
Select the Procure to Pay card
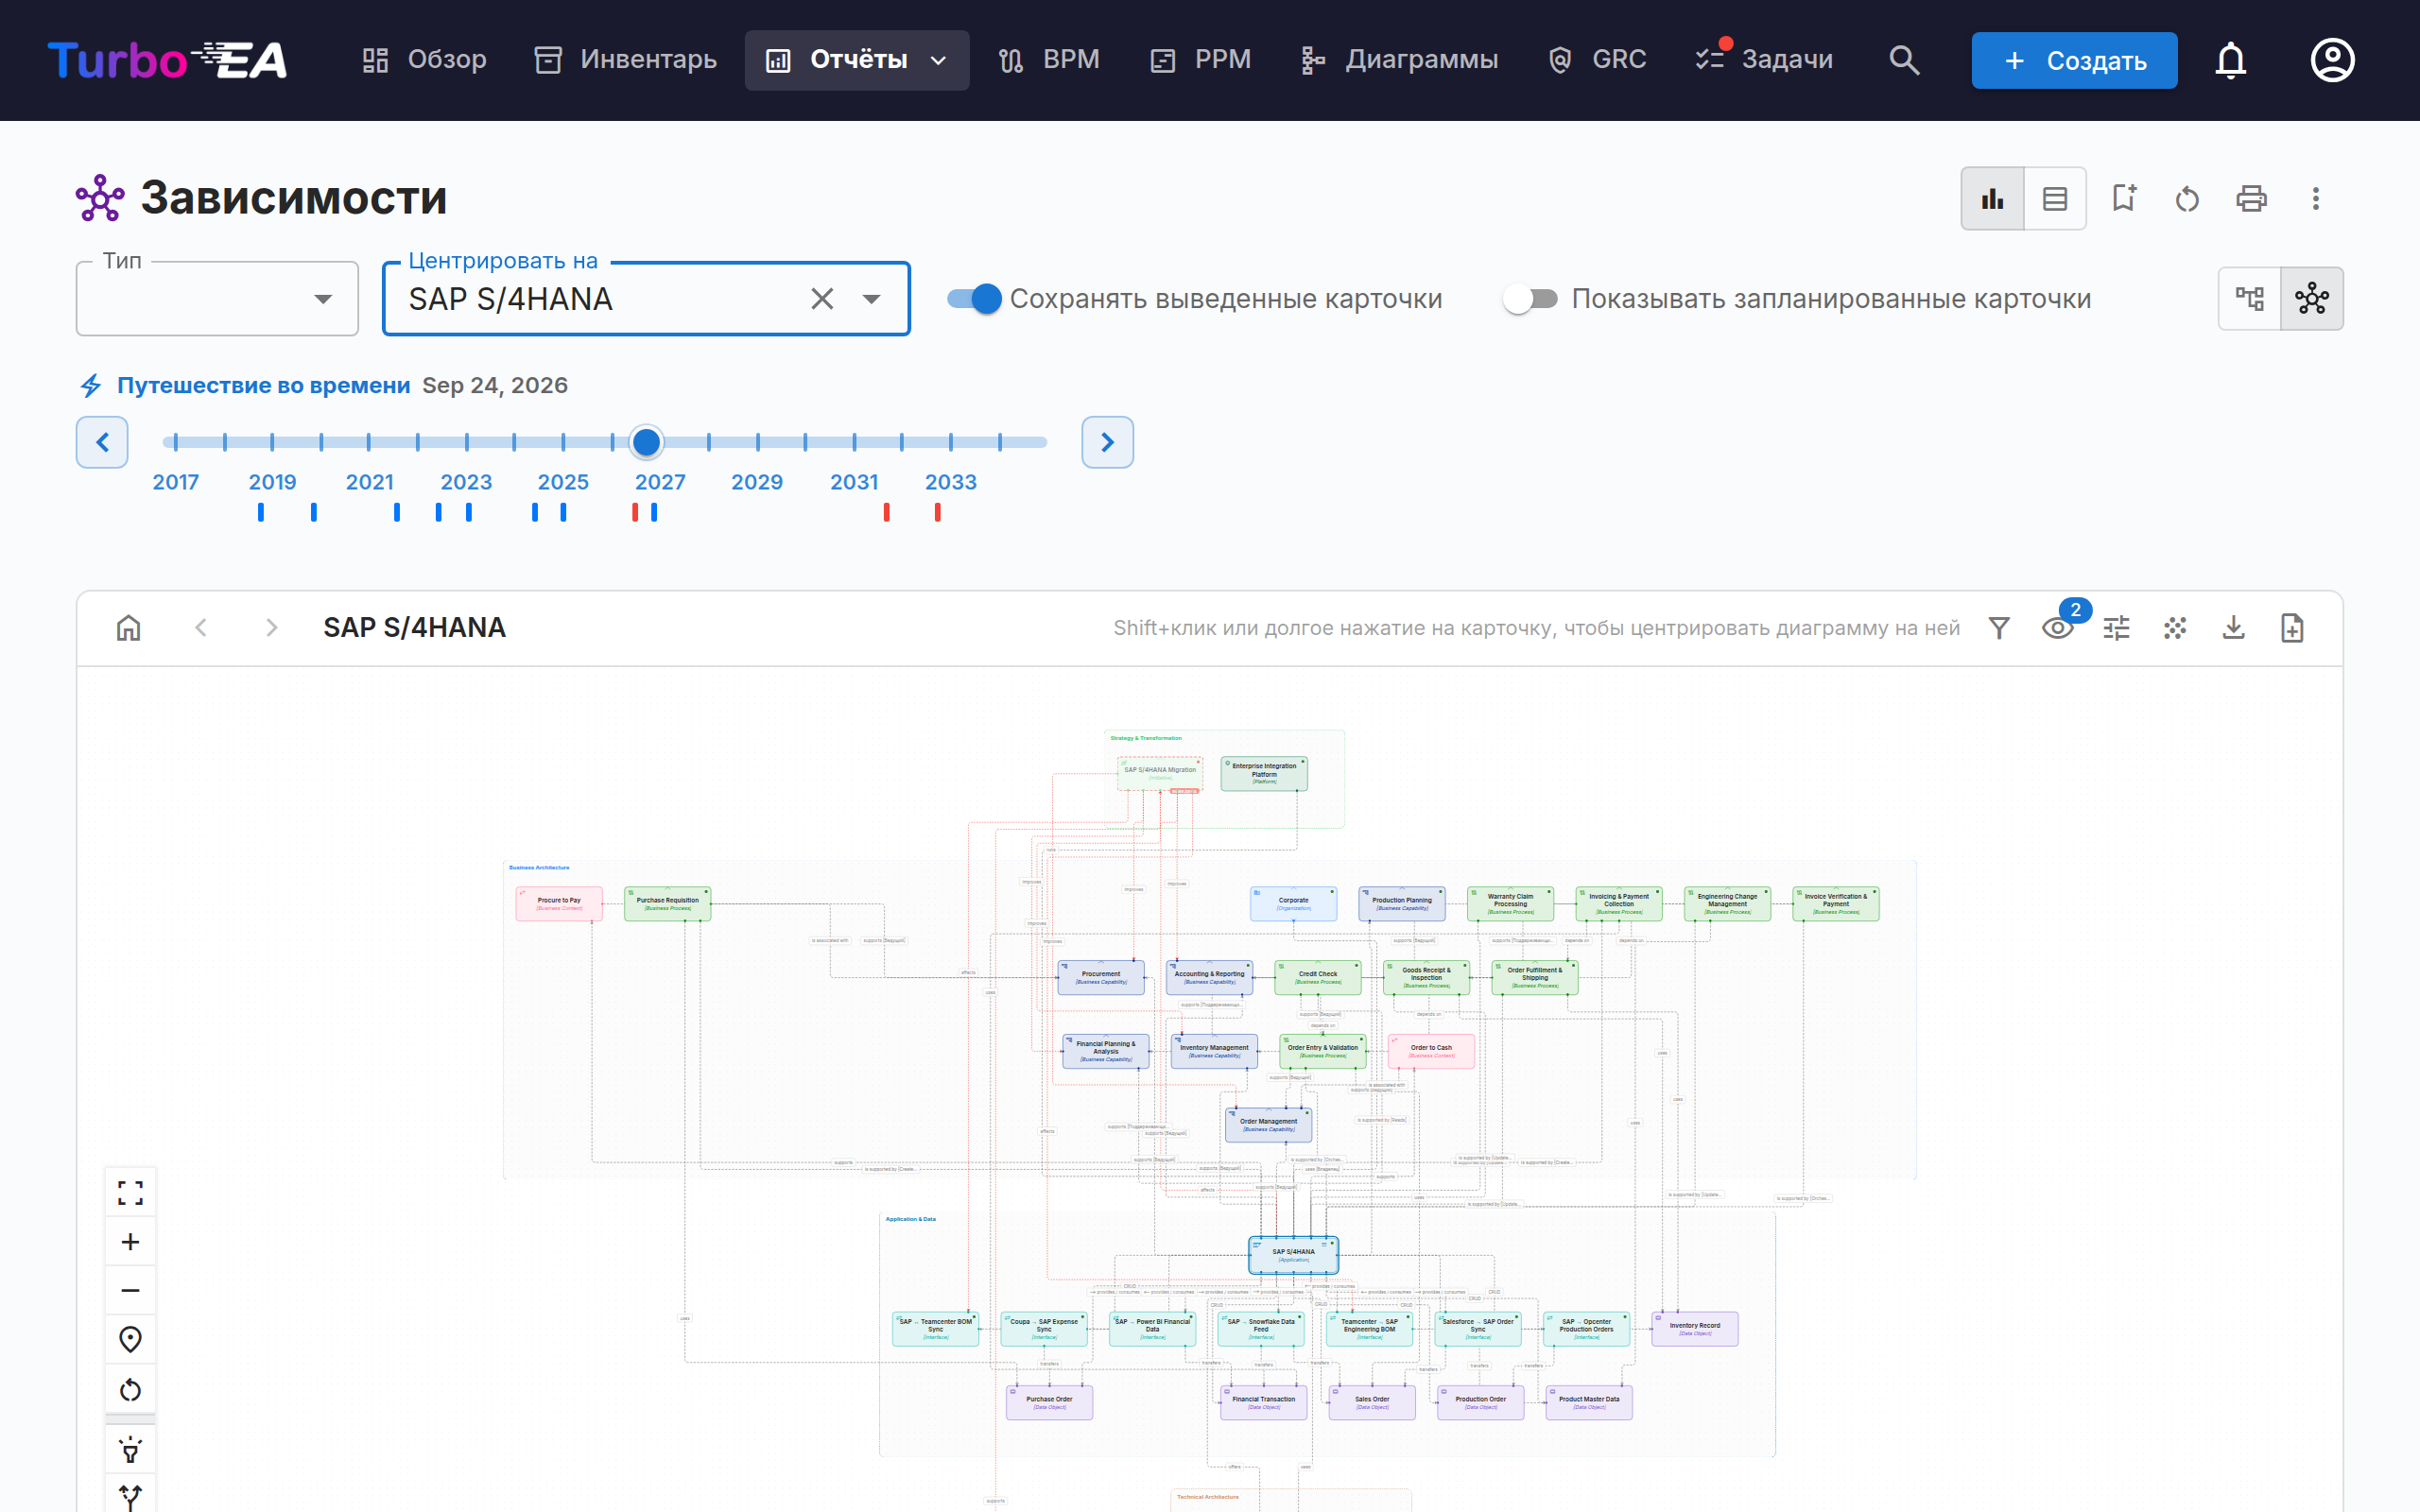559,903
